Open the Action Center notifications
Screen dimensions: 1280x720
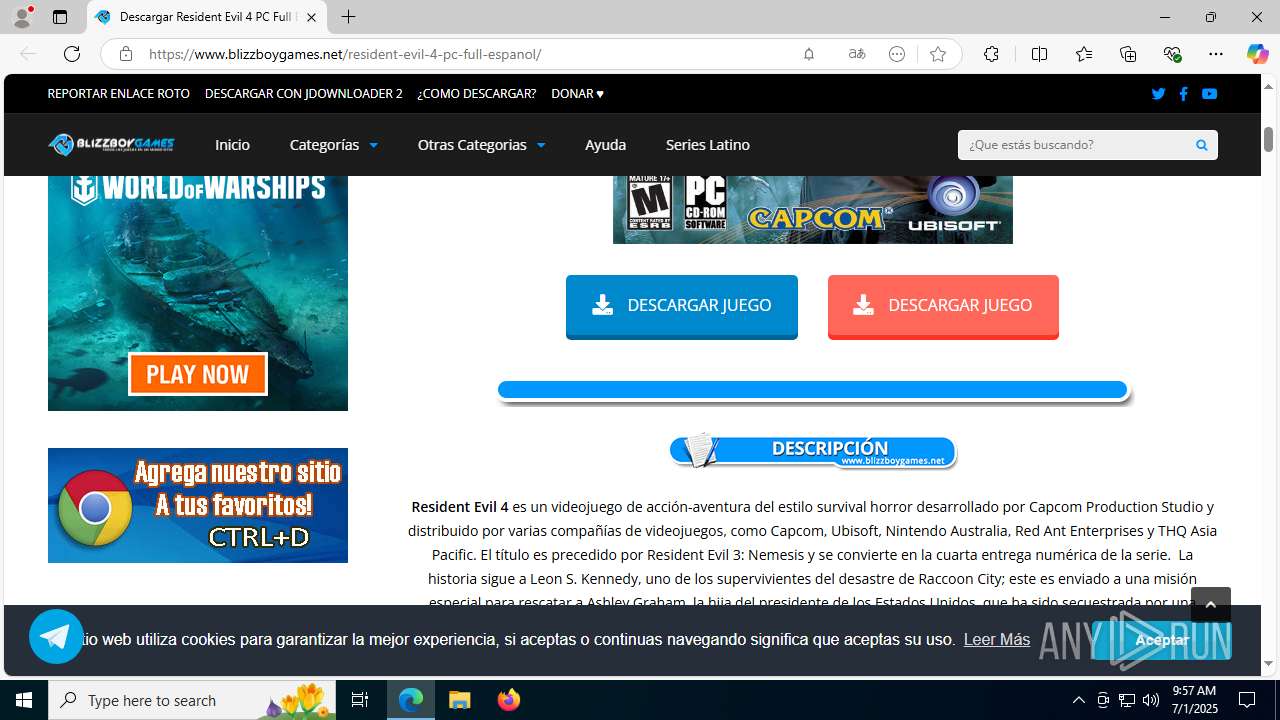1247,700
